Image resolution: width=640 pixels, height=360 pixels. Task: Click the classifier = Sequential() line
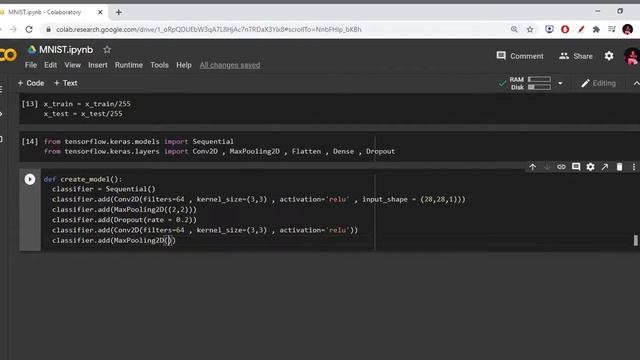point(104,189)
